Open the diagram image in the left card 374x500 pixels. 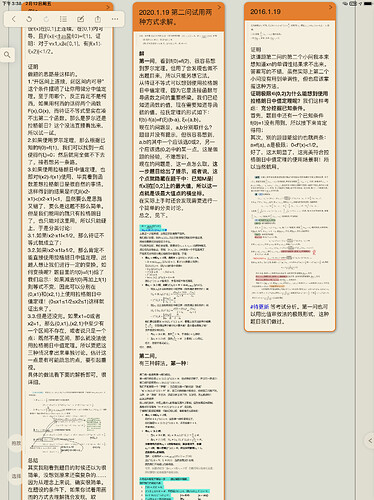pyautogui.click(x=67, y=423)
